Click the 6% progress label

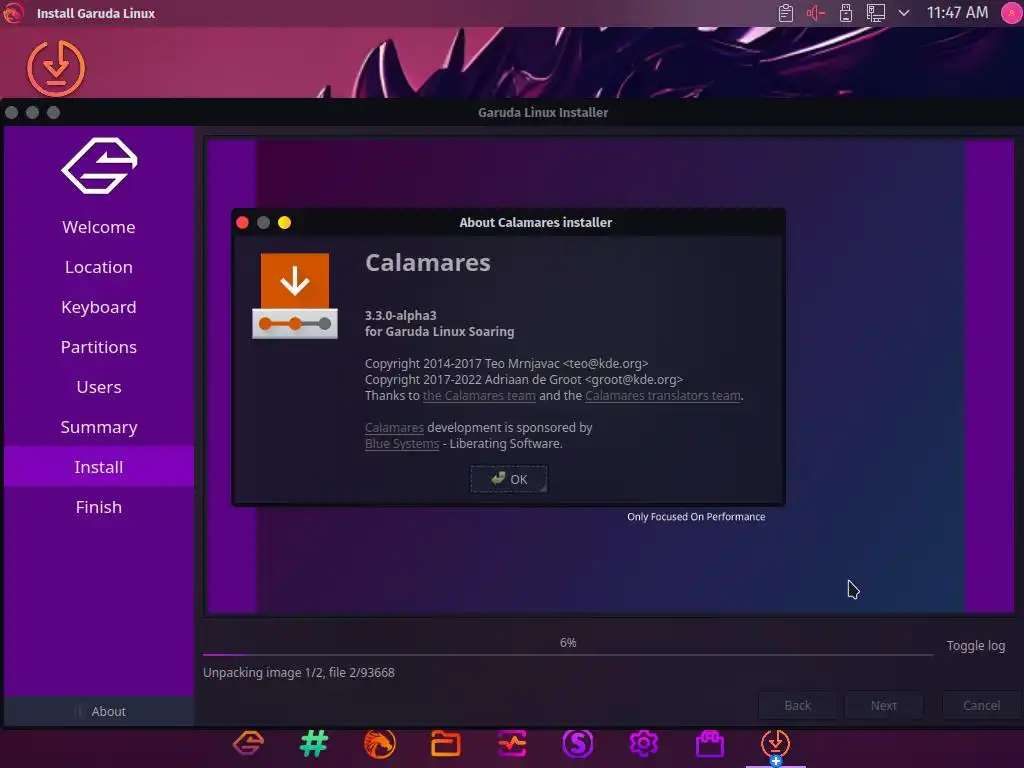(x=568, y=643)
